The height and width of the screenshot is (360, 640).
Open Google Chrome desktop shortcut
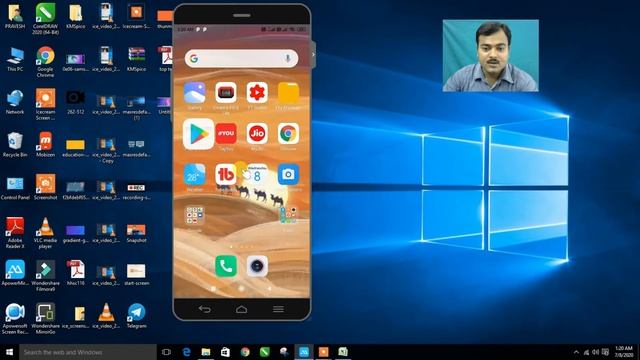[45, 61]
